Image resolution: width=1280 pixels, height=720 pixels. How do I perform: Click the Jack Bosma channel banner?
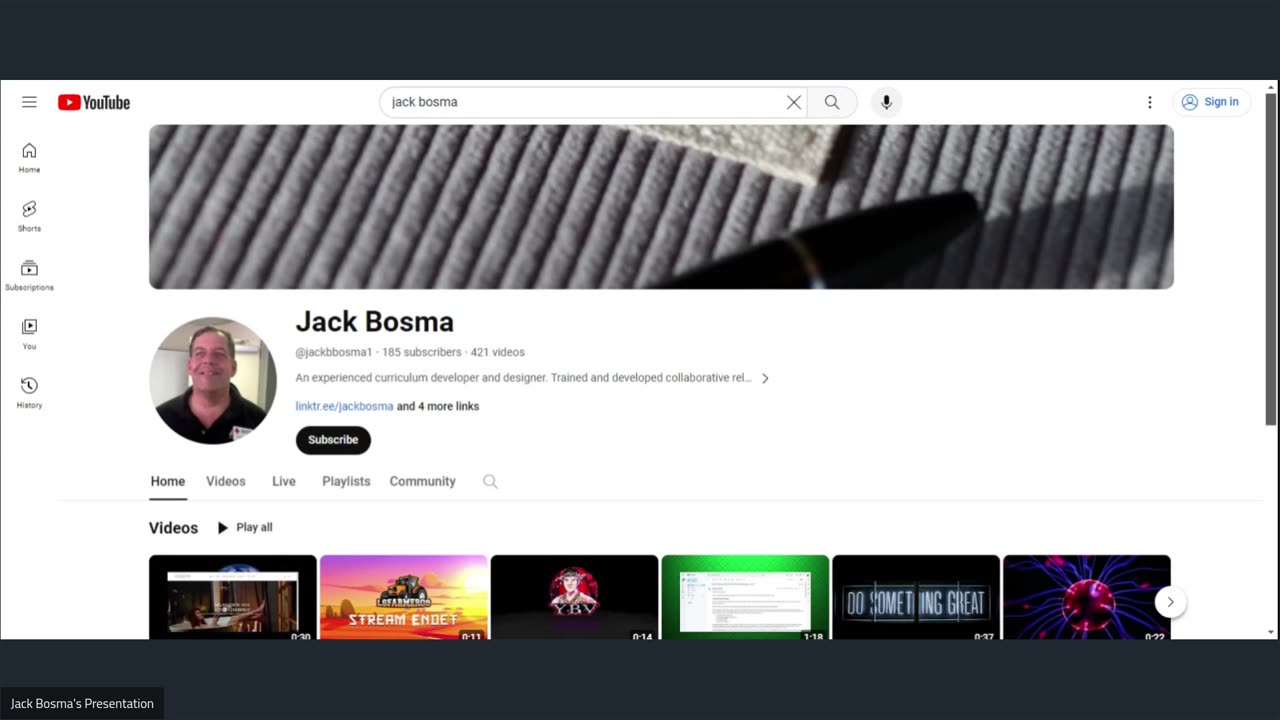click(661, 207)
